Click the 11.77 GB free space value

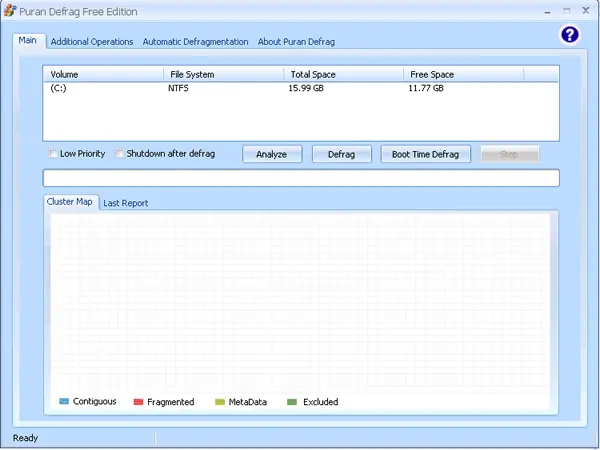(x=426, y=88)
